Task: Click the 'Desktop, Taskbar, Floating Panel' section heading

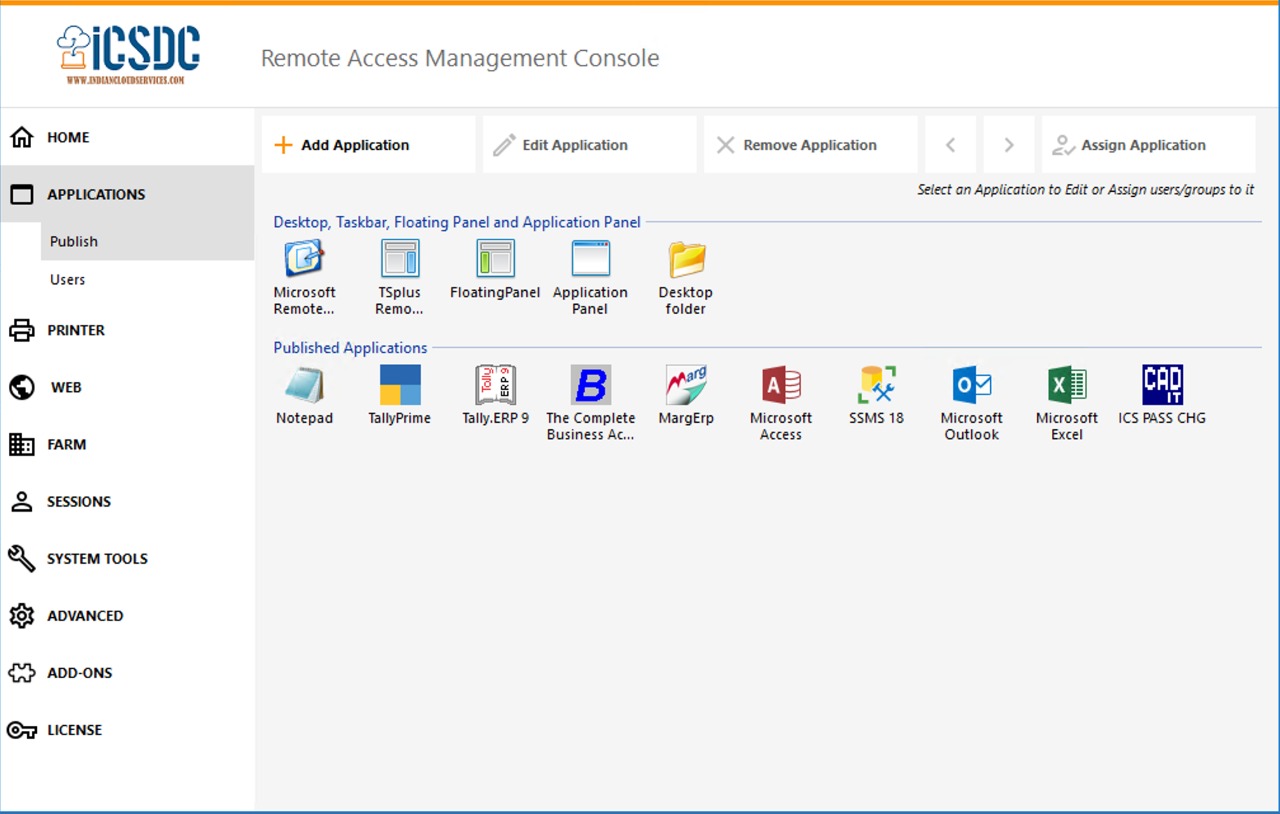Action: coord(457,222)
